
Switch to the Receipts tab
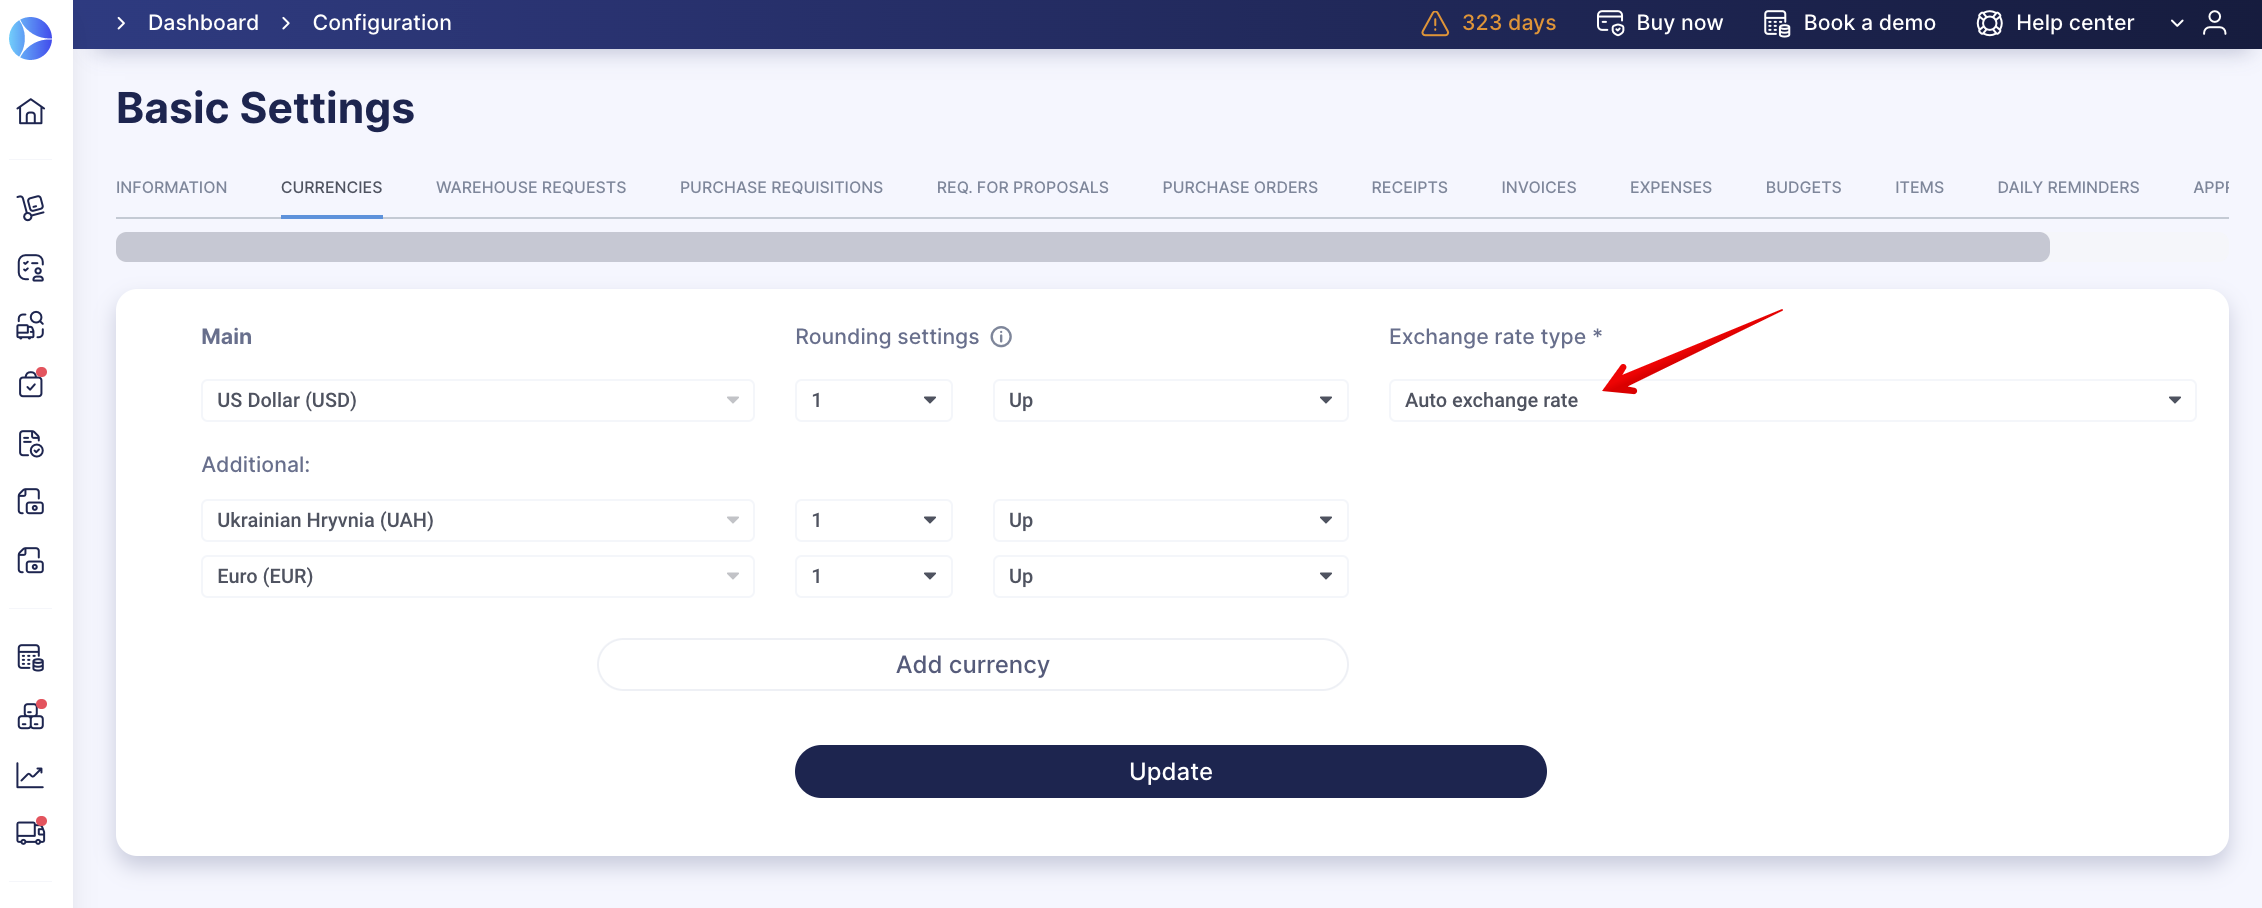(x=1410, y=187)
